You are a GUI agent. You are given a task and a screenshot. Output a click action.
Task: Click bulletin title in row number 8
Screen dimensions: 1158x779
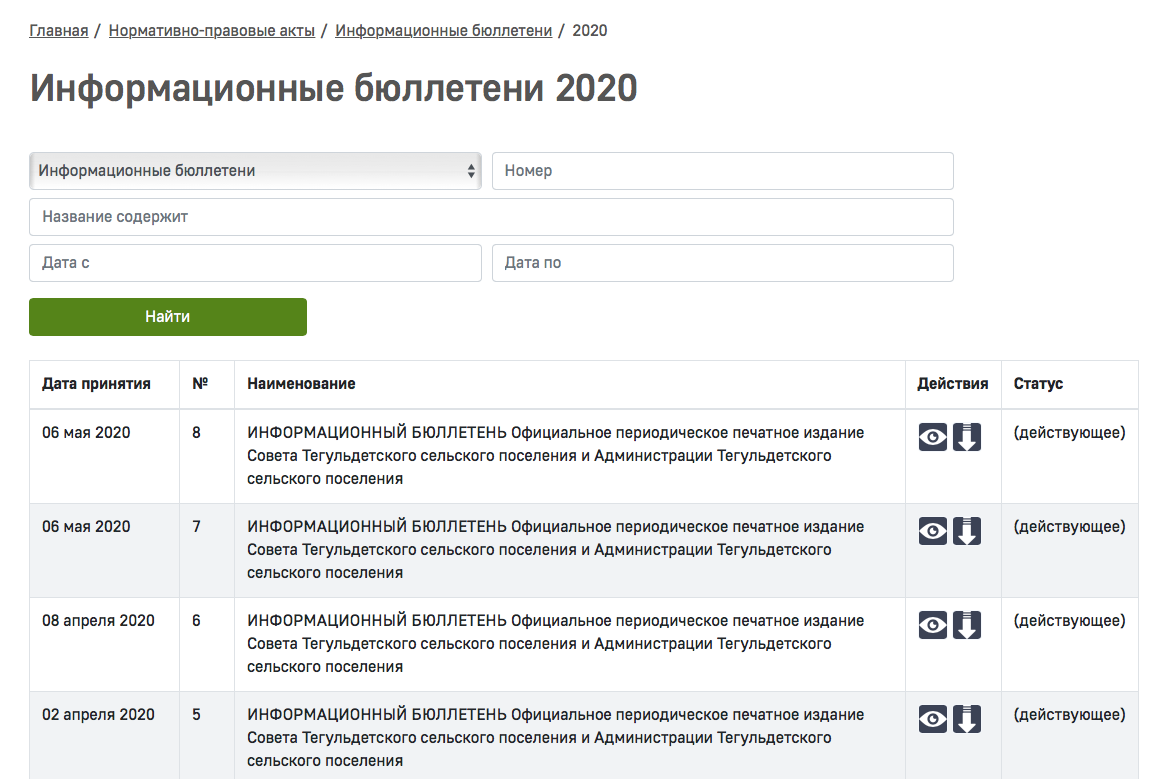pyautogui.click(x=555, y=456)
